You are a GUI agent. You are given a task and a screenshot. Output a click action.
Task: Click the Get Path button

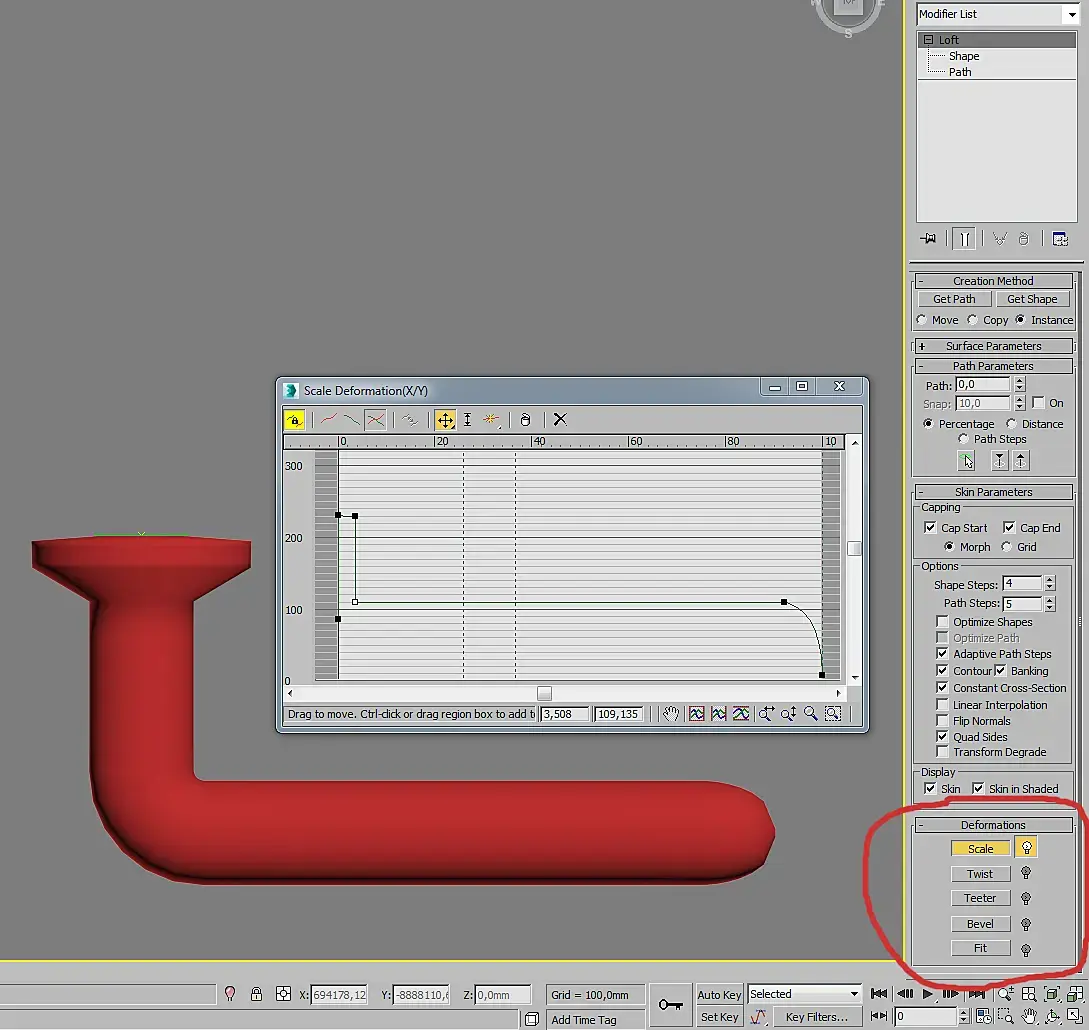pos(954,299)
